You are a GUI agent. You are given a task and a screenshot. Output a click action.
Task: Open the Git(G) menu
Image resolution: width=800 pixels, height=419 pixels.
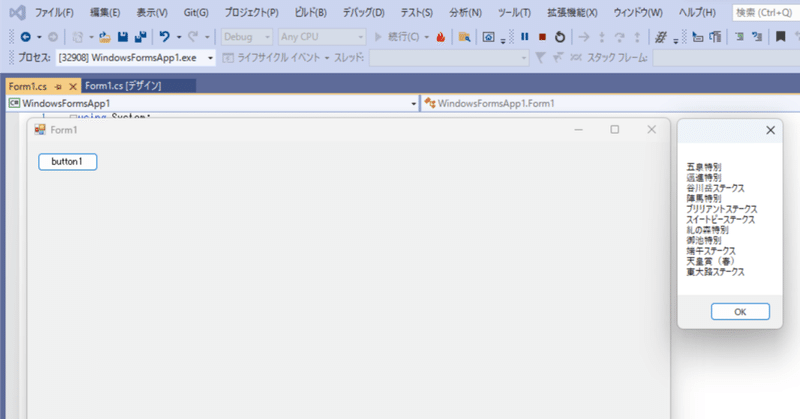click(196, 13)
